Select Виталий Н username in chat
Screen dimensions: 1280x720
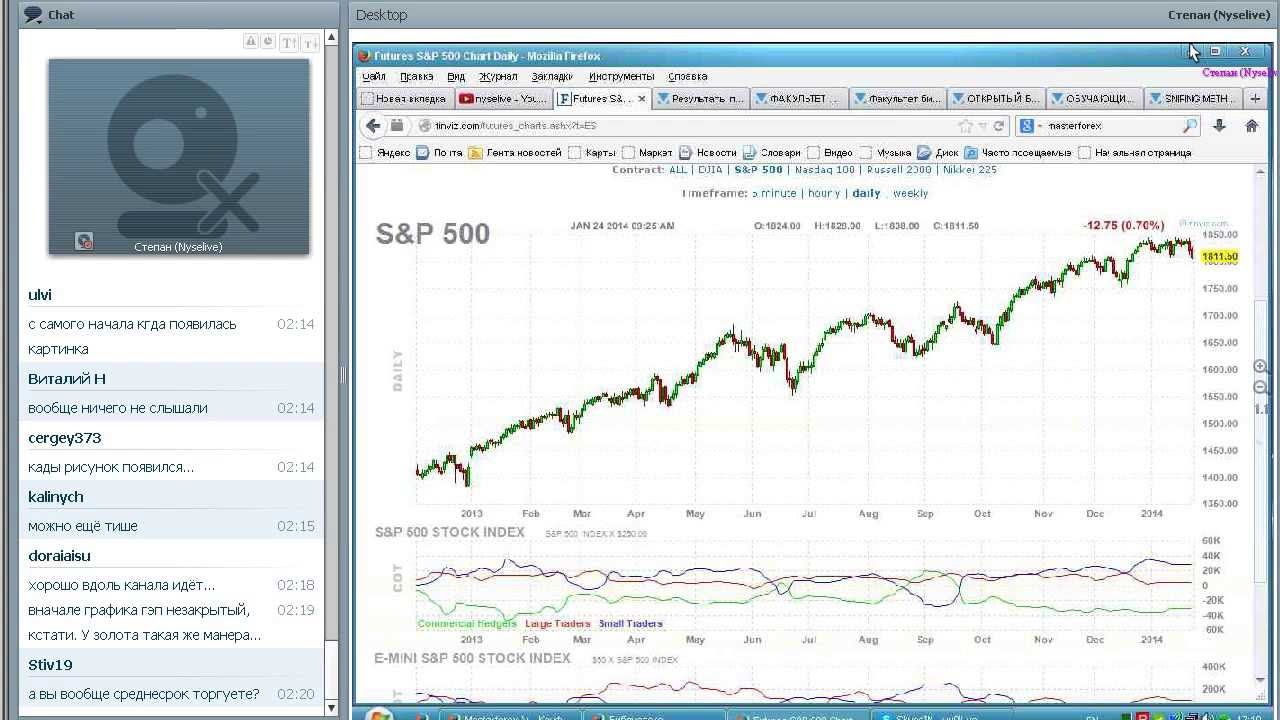click(67, 379)
